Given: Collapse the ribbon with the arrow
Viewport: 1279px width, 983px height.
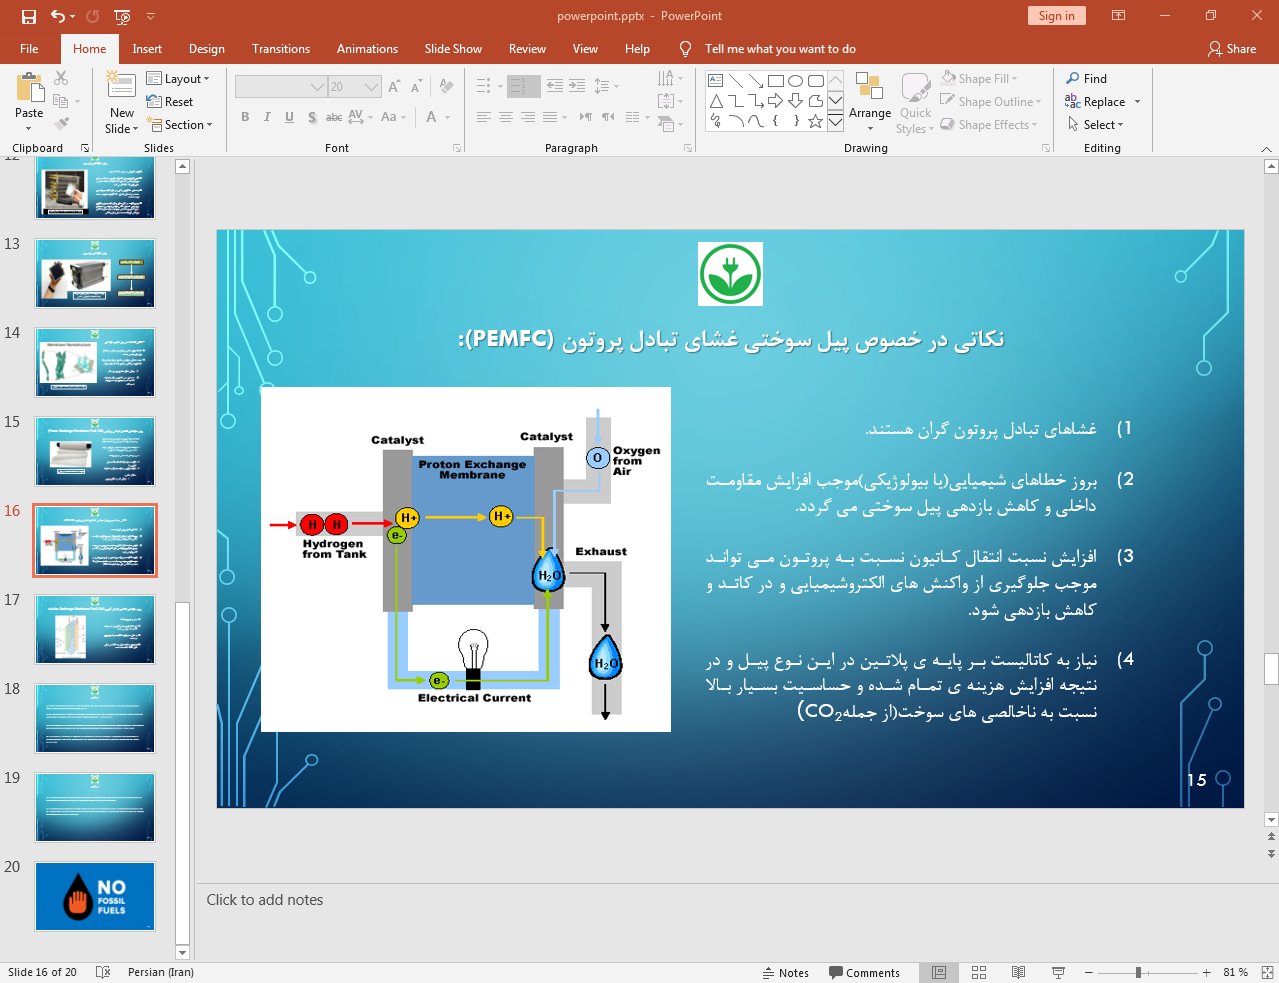Looking at the screenshot, I should tap(1266, 149).
